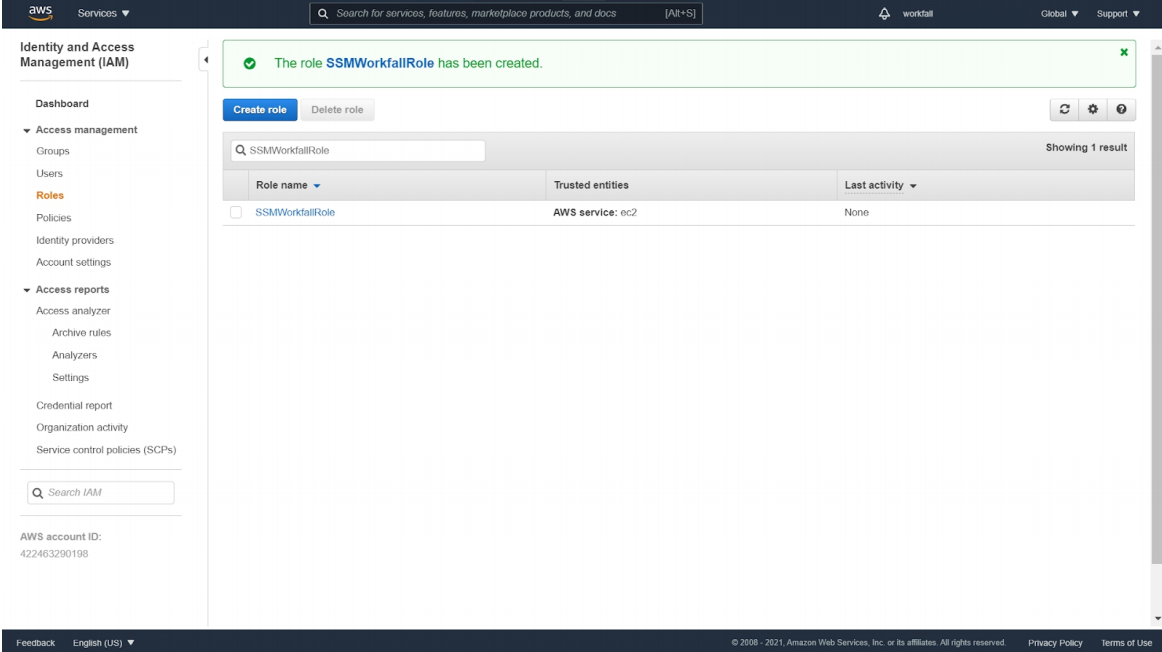This screenshot has width=1162, height=652.
Task: Open Organization activity in sidebar
Action: (x=82, y=428)
